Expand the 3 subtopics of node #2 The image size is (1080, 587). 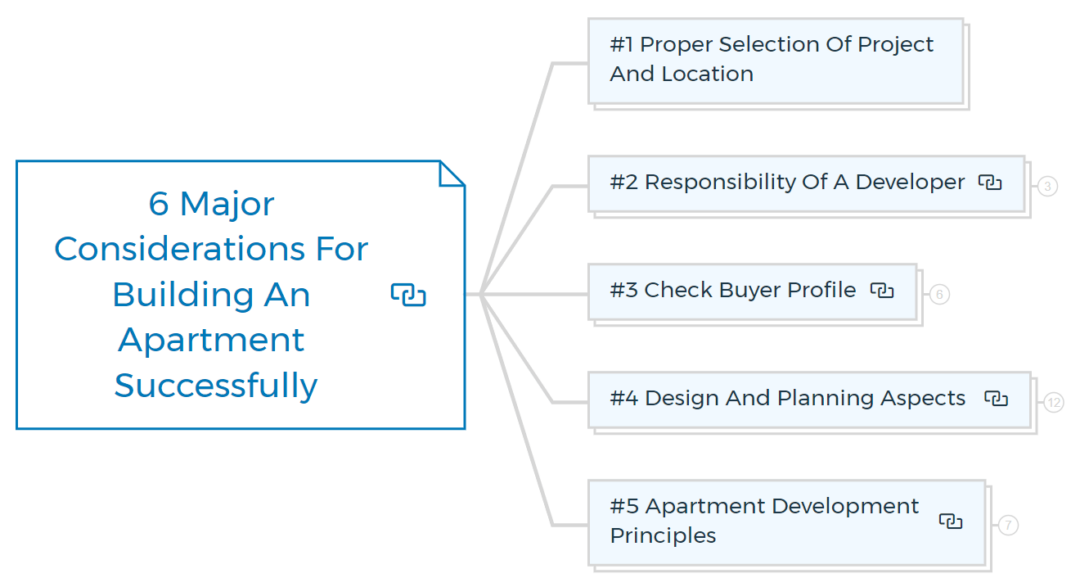pyautogui.click(x=1047, y=186)
